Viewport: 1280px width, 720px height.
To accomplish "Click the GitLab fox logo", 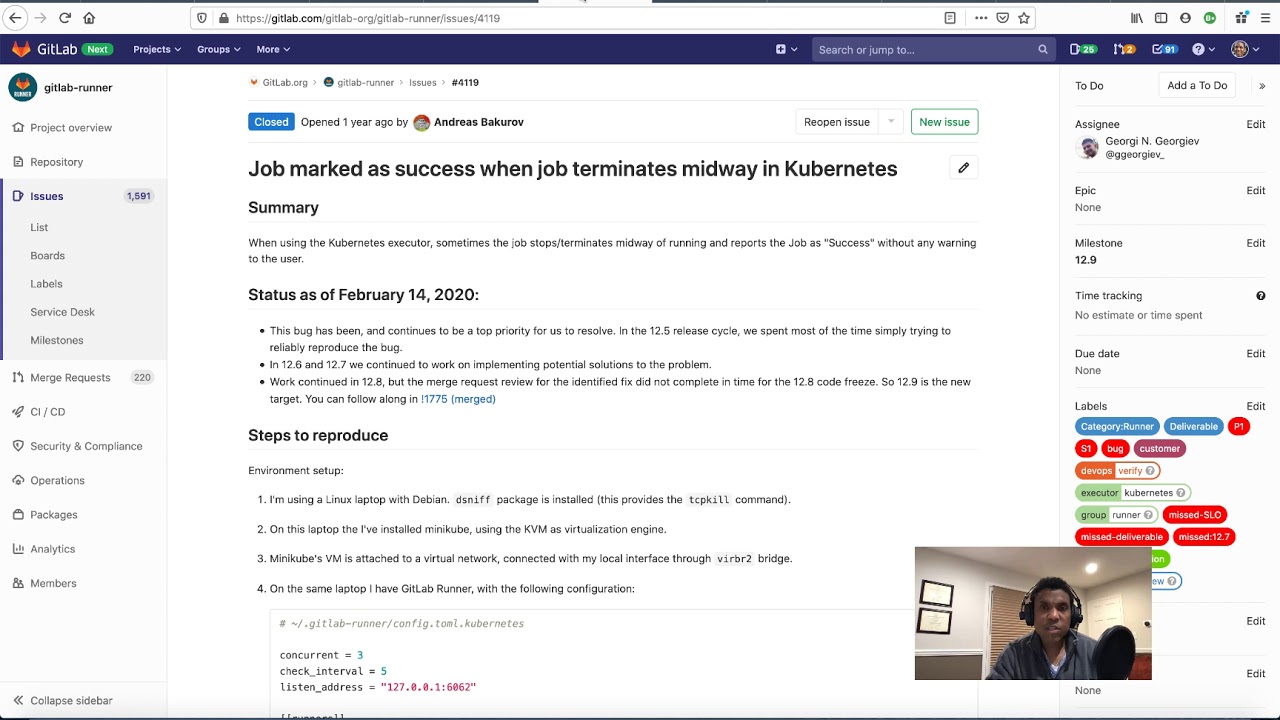I will click(21, 49).
